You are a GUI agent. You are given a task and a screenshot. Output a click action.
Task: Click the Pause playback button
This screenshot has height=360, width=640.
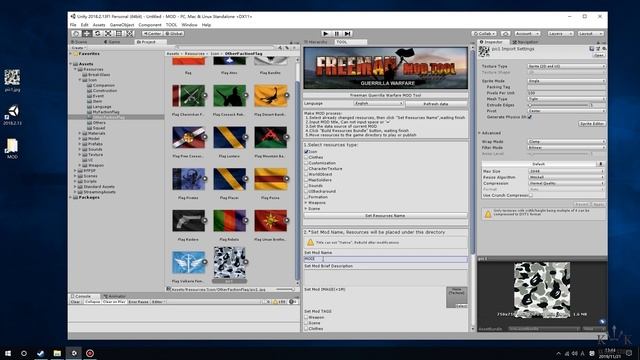coord(337,33)
